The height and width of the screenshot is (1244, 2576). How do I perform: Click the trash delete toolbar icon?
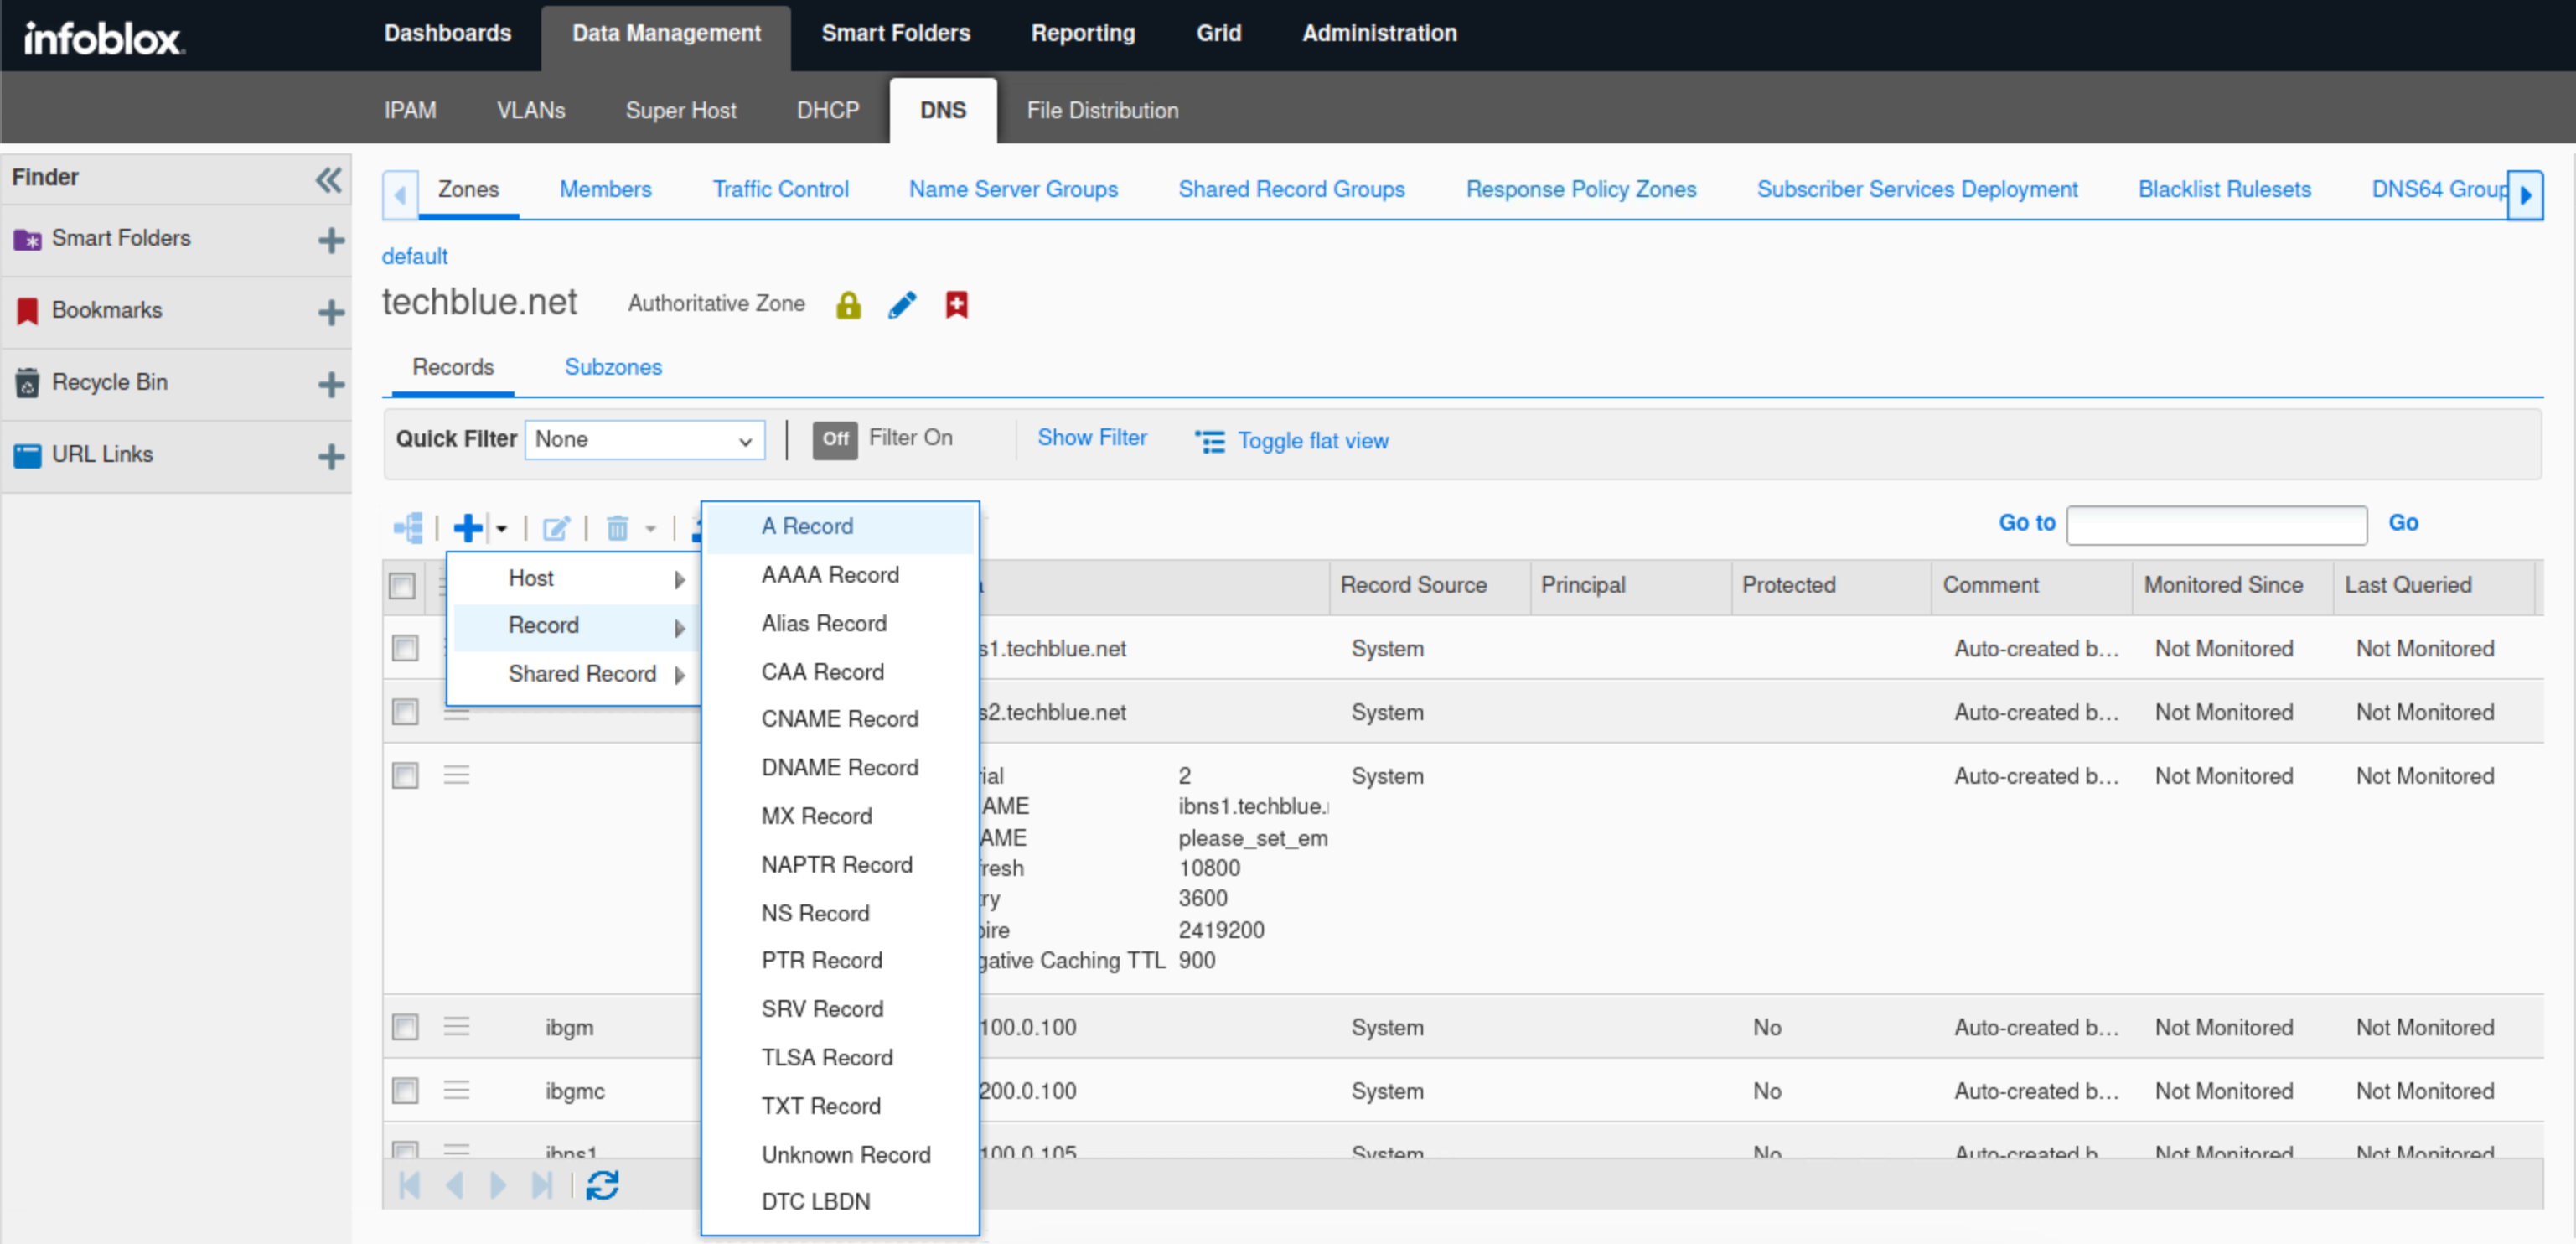[617, 527]
